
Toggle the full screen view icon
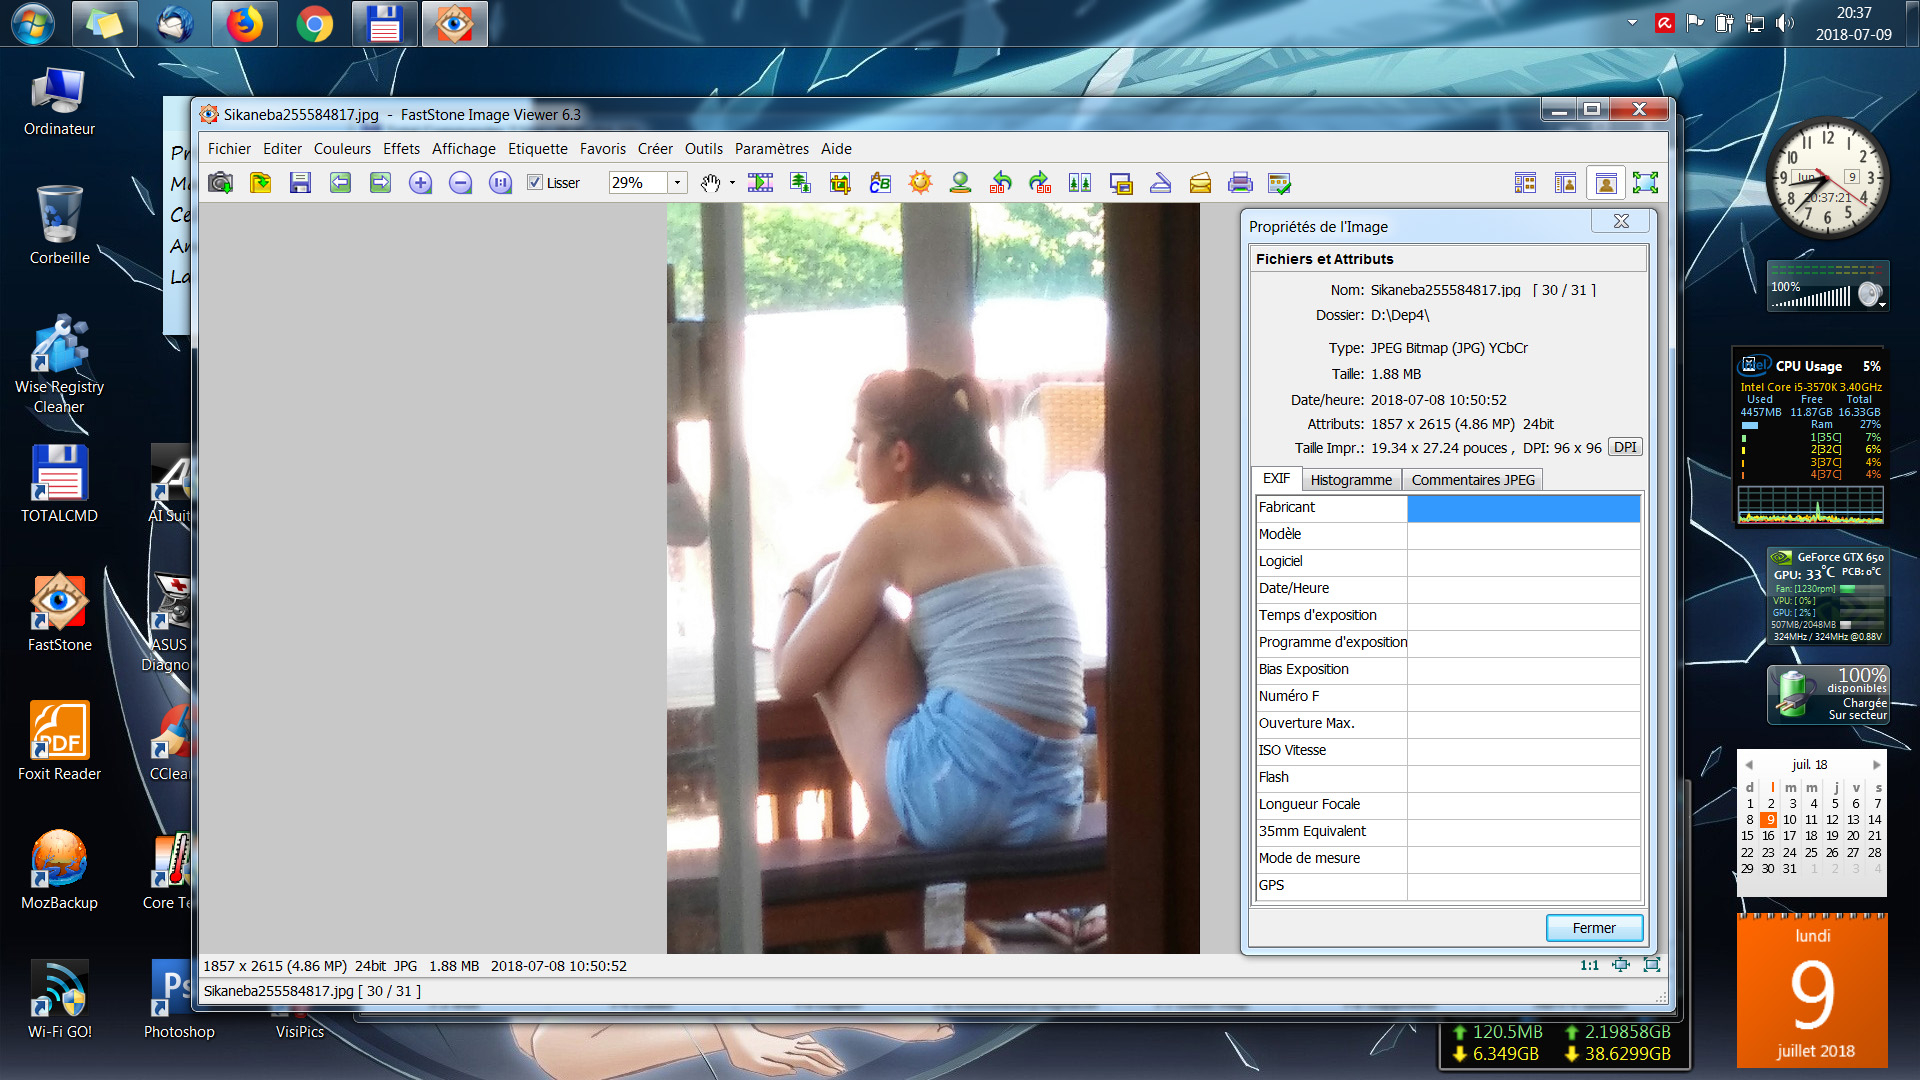(1645, 183)
